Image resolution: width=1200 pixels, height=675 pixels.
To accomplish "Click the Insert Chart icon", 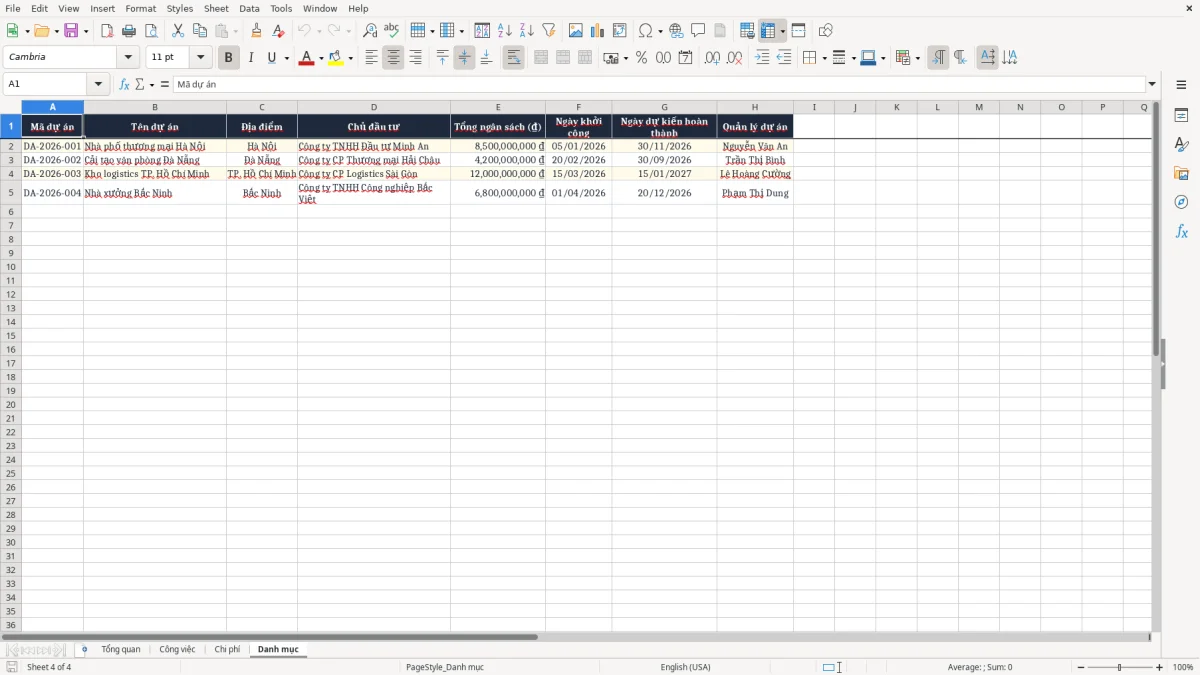I will [x=598, y=31].
